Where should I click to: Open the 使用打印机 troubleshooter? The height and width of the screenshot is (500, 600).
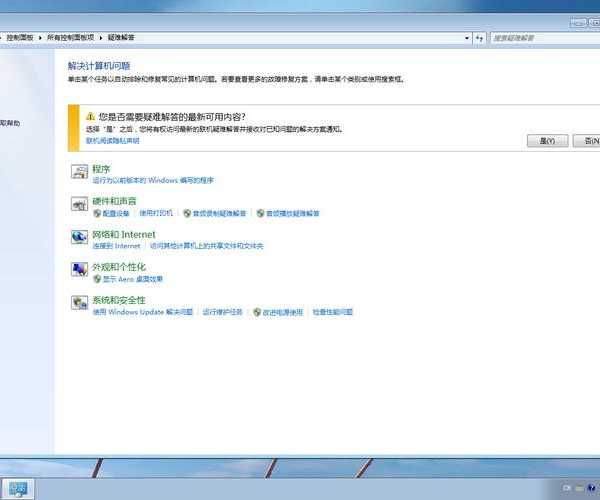coord(156,213)
